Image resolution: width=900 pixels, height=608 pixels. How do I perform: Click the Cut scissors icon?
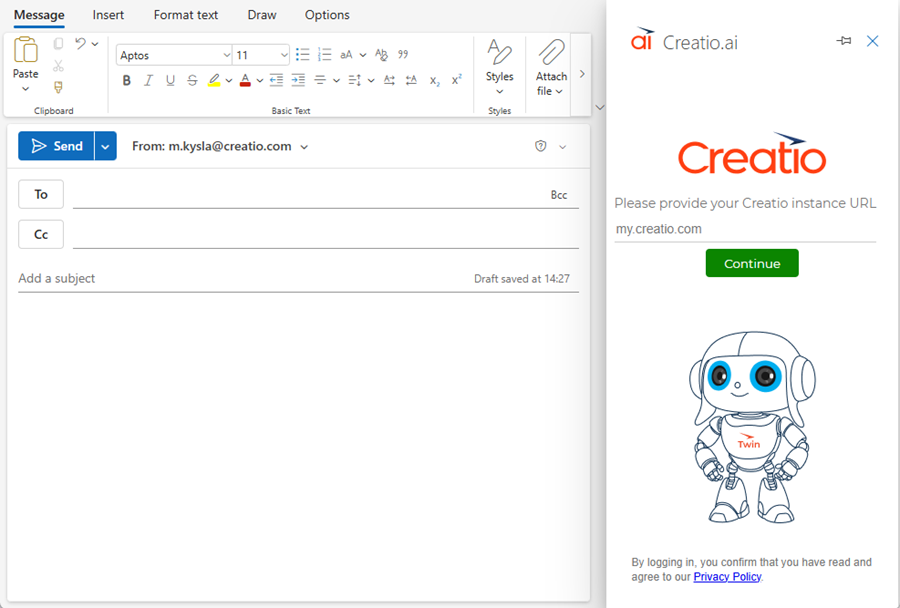tap(58, 65)
